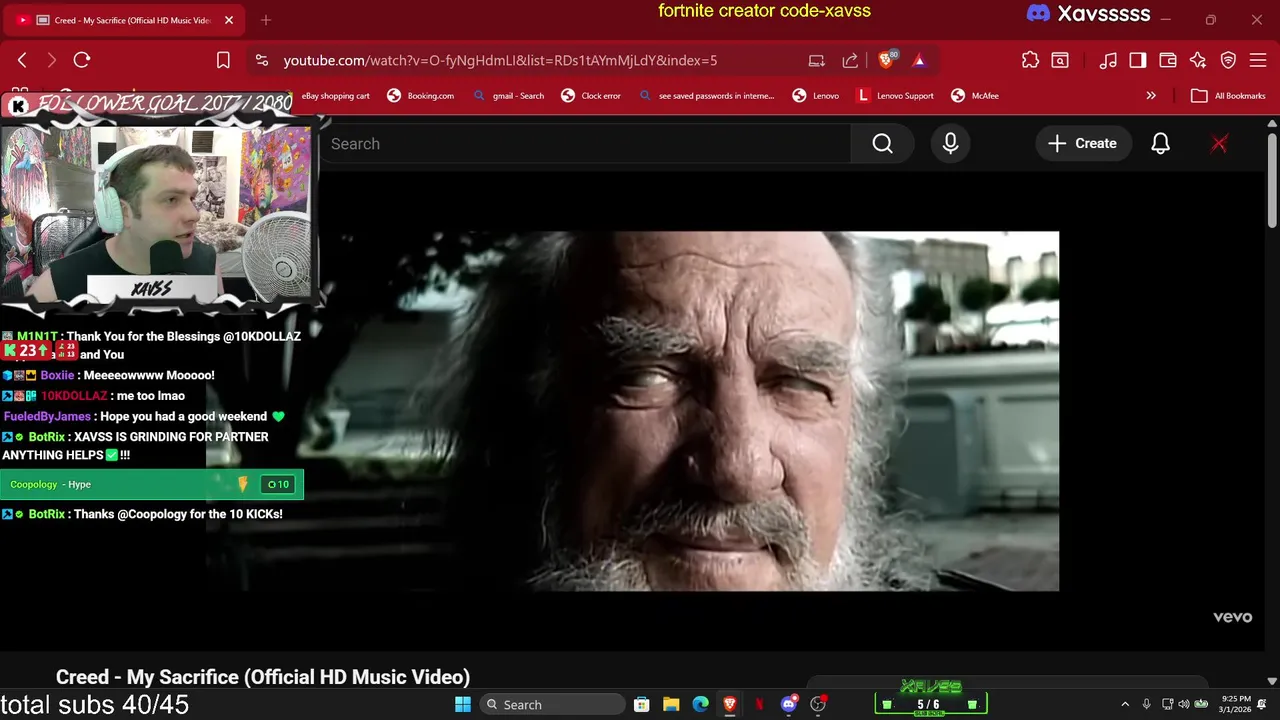This screenshot has width=1280, height=720.
Task: Open Brave Shields lion icon
Action: [886, 60]
